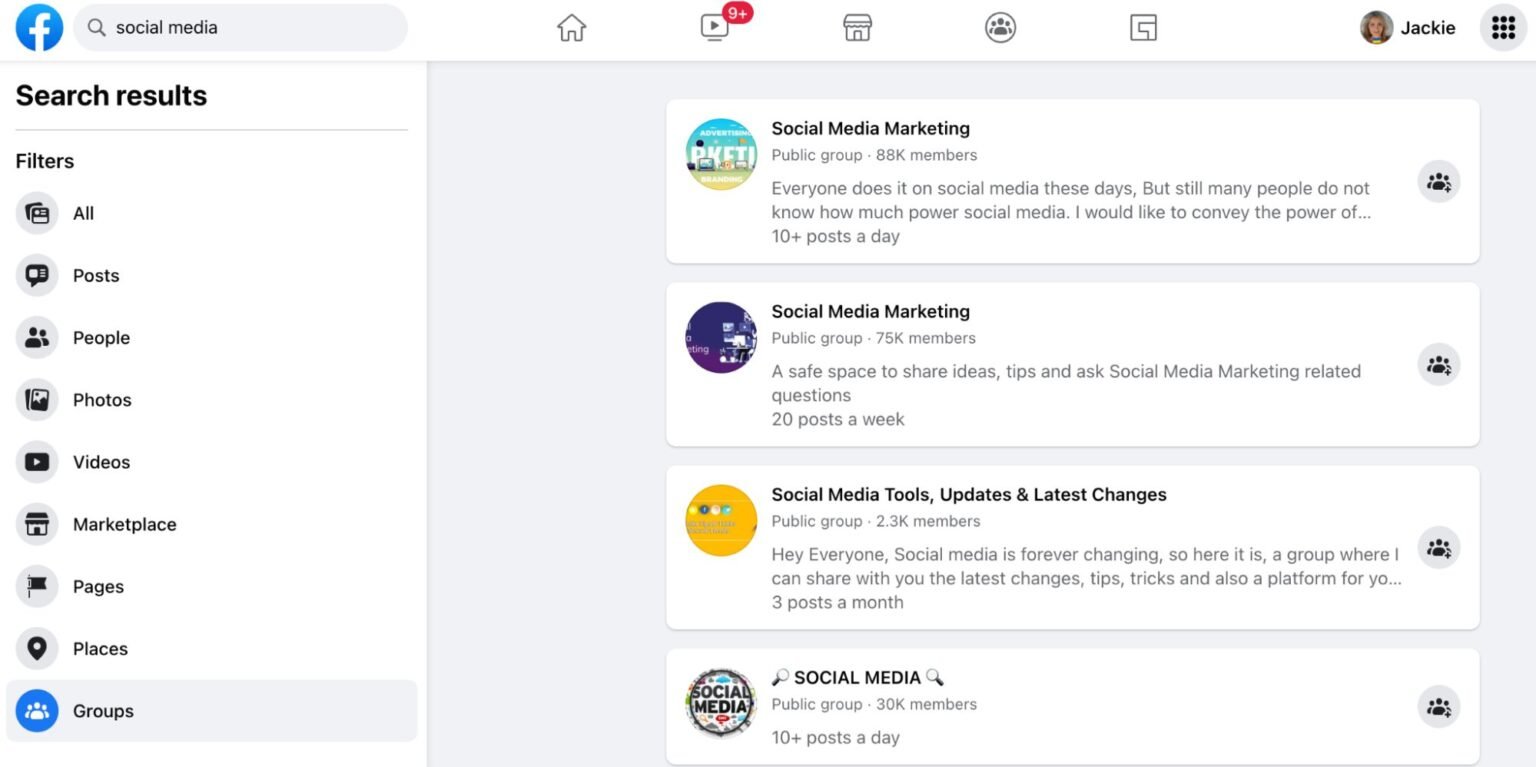Join the Social Media Tools group
The height and width of the screenshot is (767, 1536).
[x=1438, y=547]
